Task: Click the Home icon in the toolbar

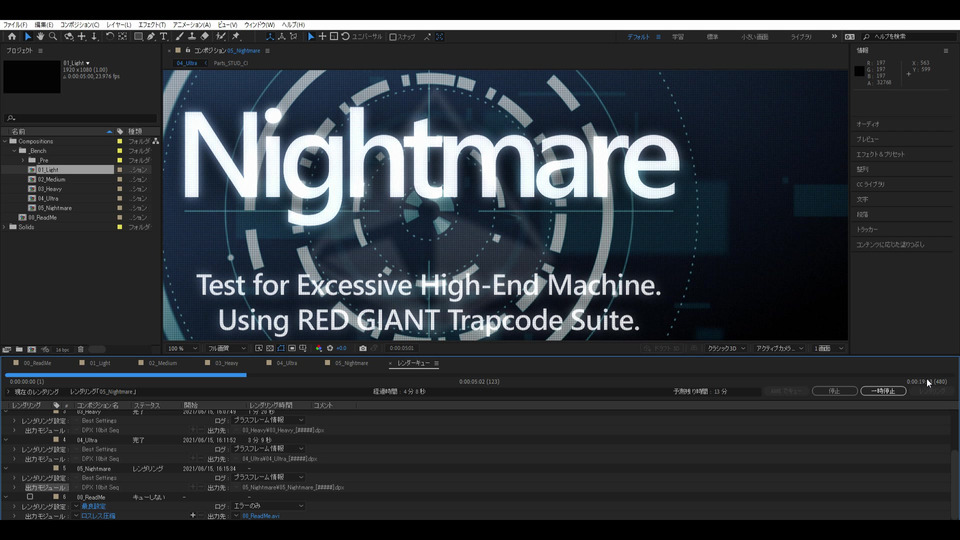Action: (x=12, y=37)
